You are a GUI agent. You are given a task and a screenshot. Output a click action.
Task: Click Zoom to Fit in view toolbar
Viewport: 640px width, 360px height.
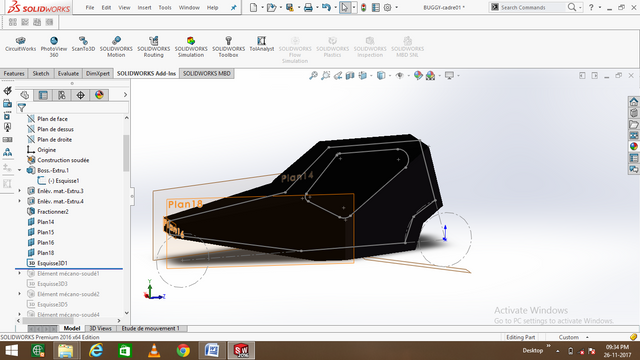[x=313, y=76]
